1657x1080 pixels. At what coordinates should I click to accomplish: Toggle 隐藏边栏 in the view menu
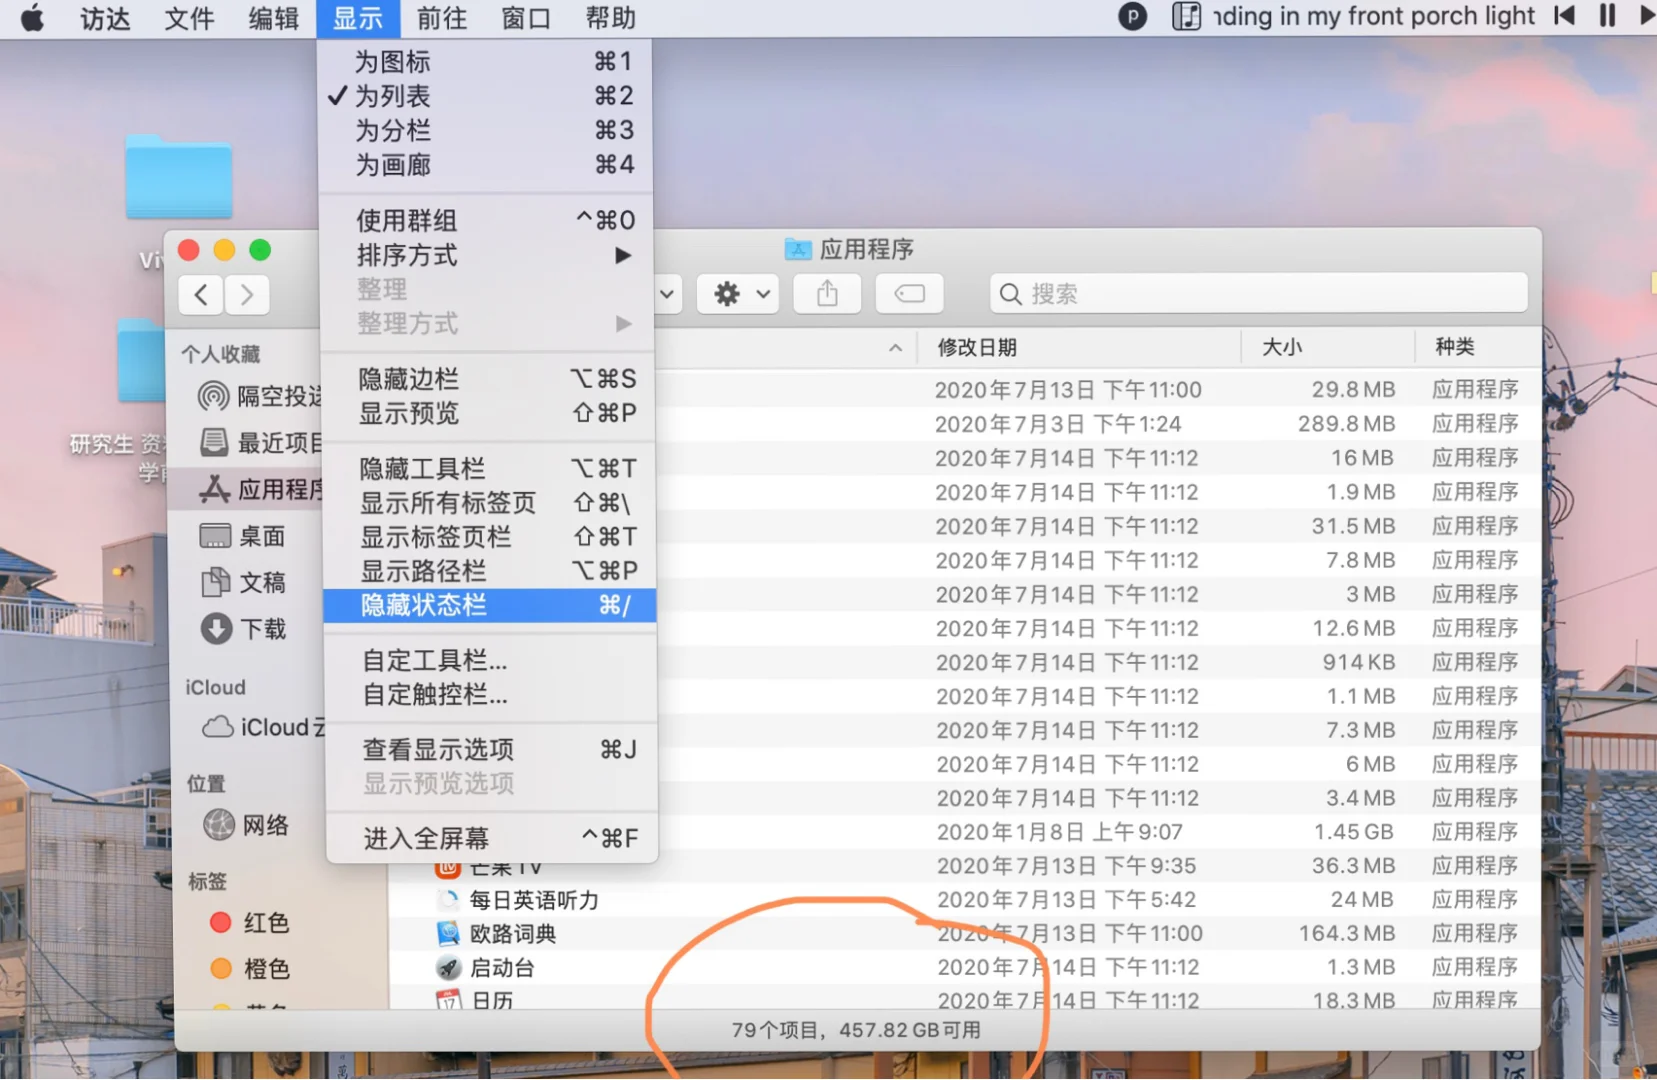407,378
